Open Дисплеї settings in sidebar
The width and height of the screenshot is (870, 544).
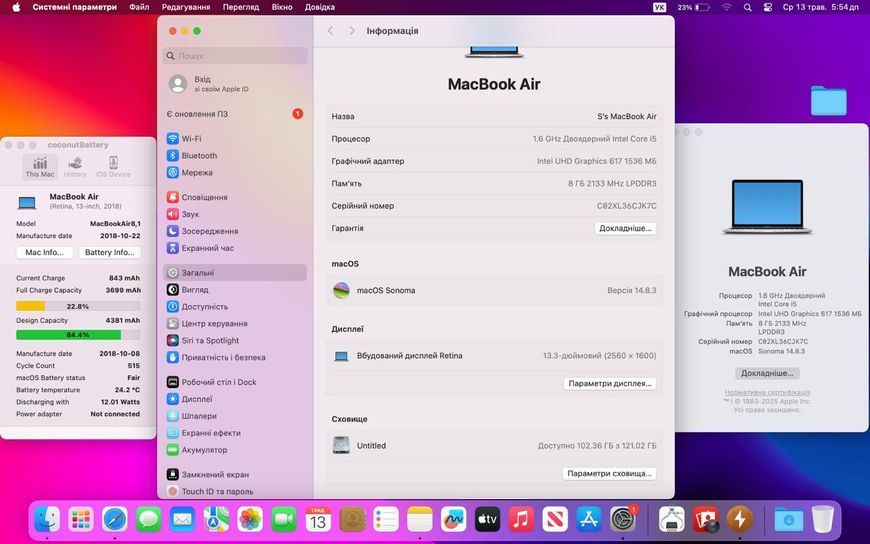point(236,399)
